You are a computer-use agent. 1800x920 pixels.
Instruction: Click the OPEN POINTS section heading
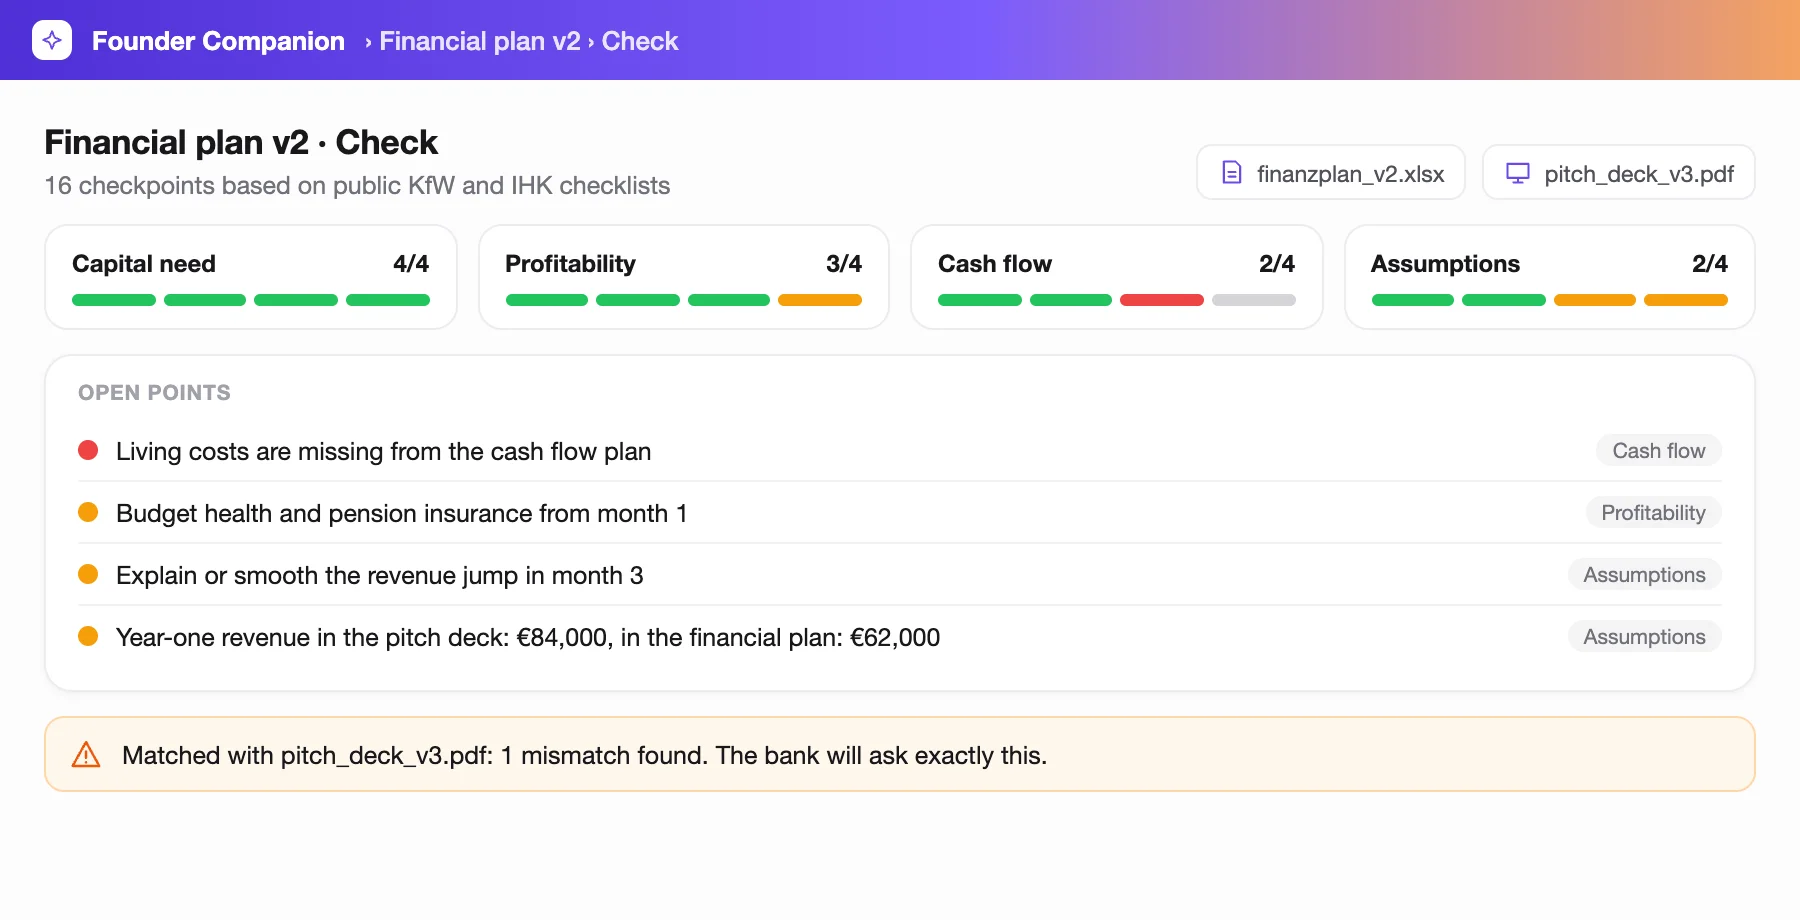click(x=154, y=393)
